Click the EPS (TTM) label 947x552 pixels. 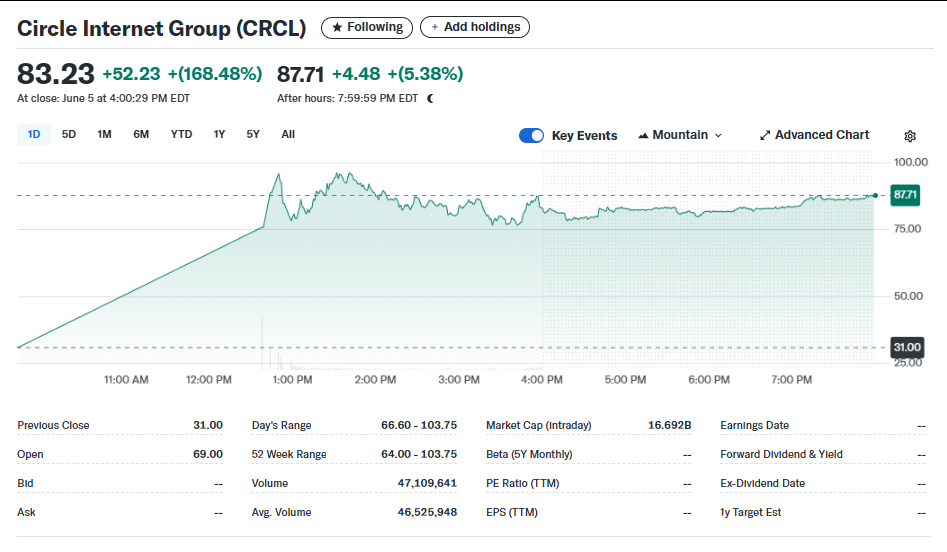tap(512, 512)
